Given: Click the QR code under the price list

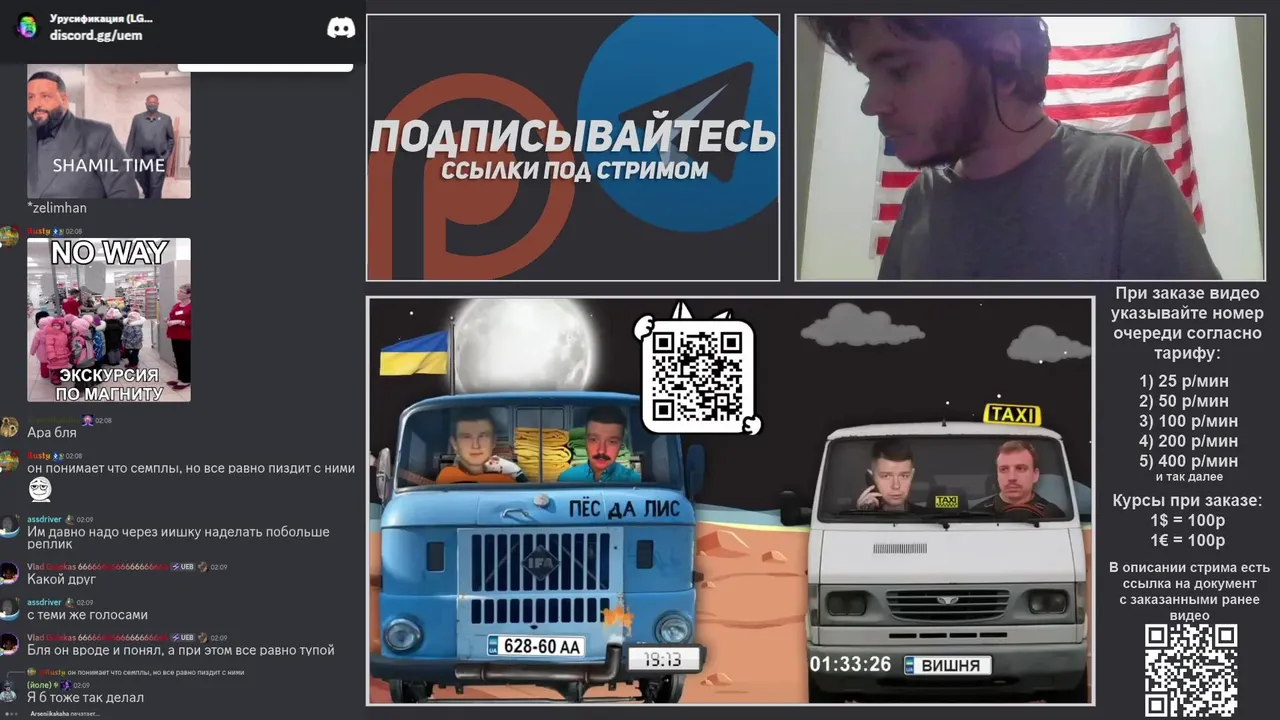Looking at the screenshot, I should (1191, 670).
